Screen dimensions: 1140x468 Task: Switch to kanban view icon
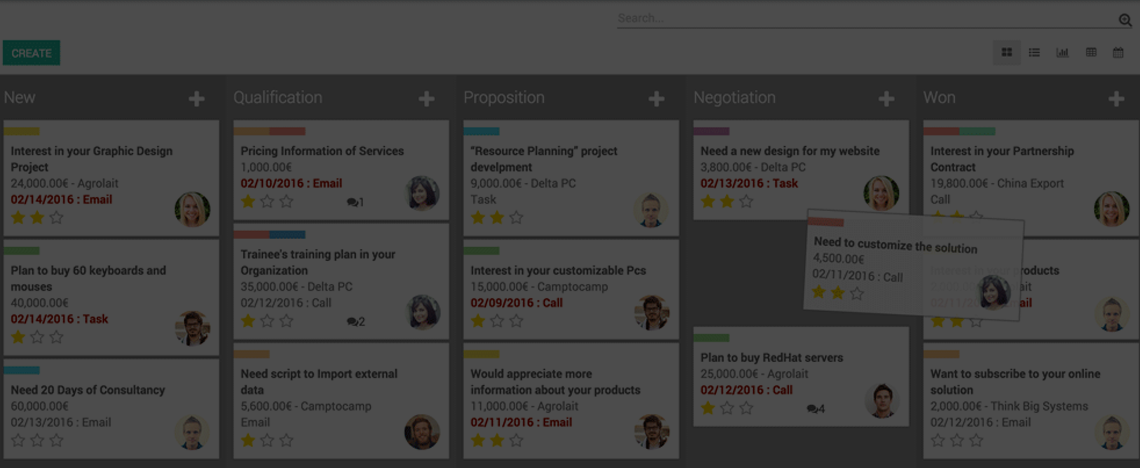(x=1007, y=52)
